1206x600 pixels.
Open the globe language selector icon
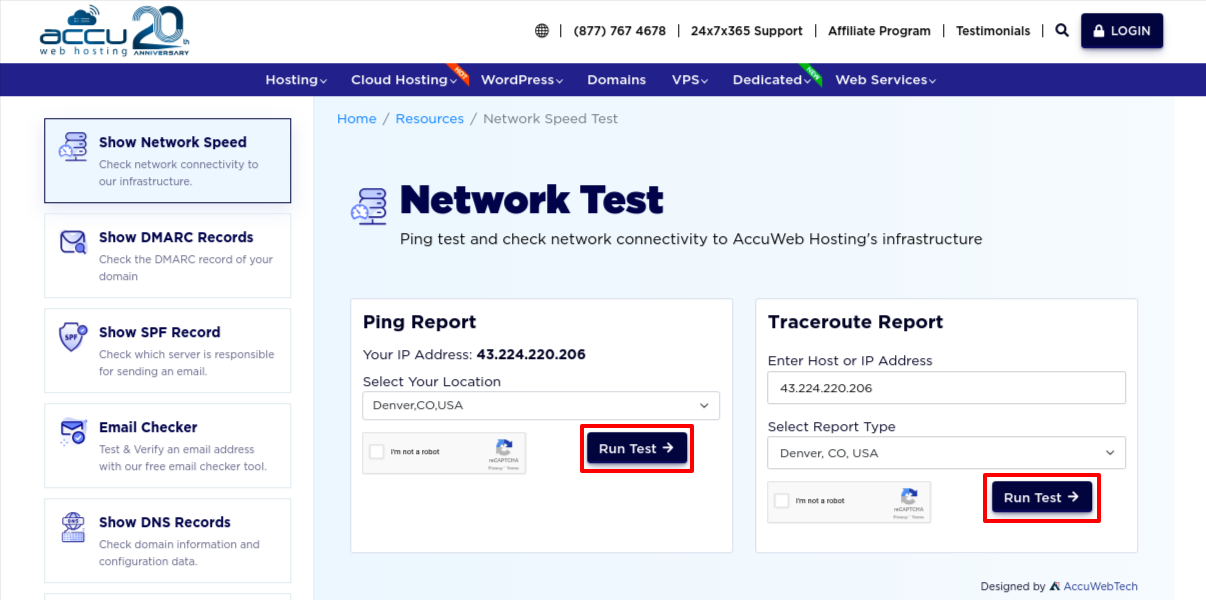click(542, 31)
